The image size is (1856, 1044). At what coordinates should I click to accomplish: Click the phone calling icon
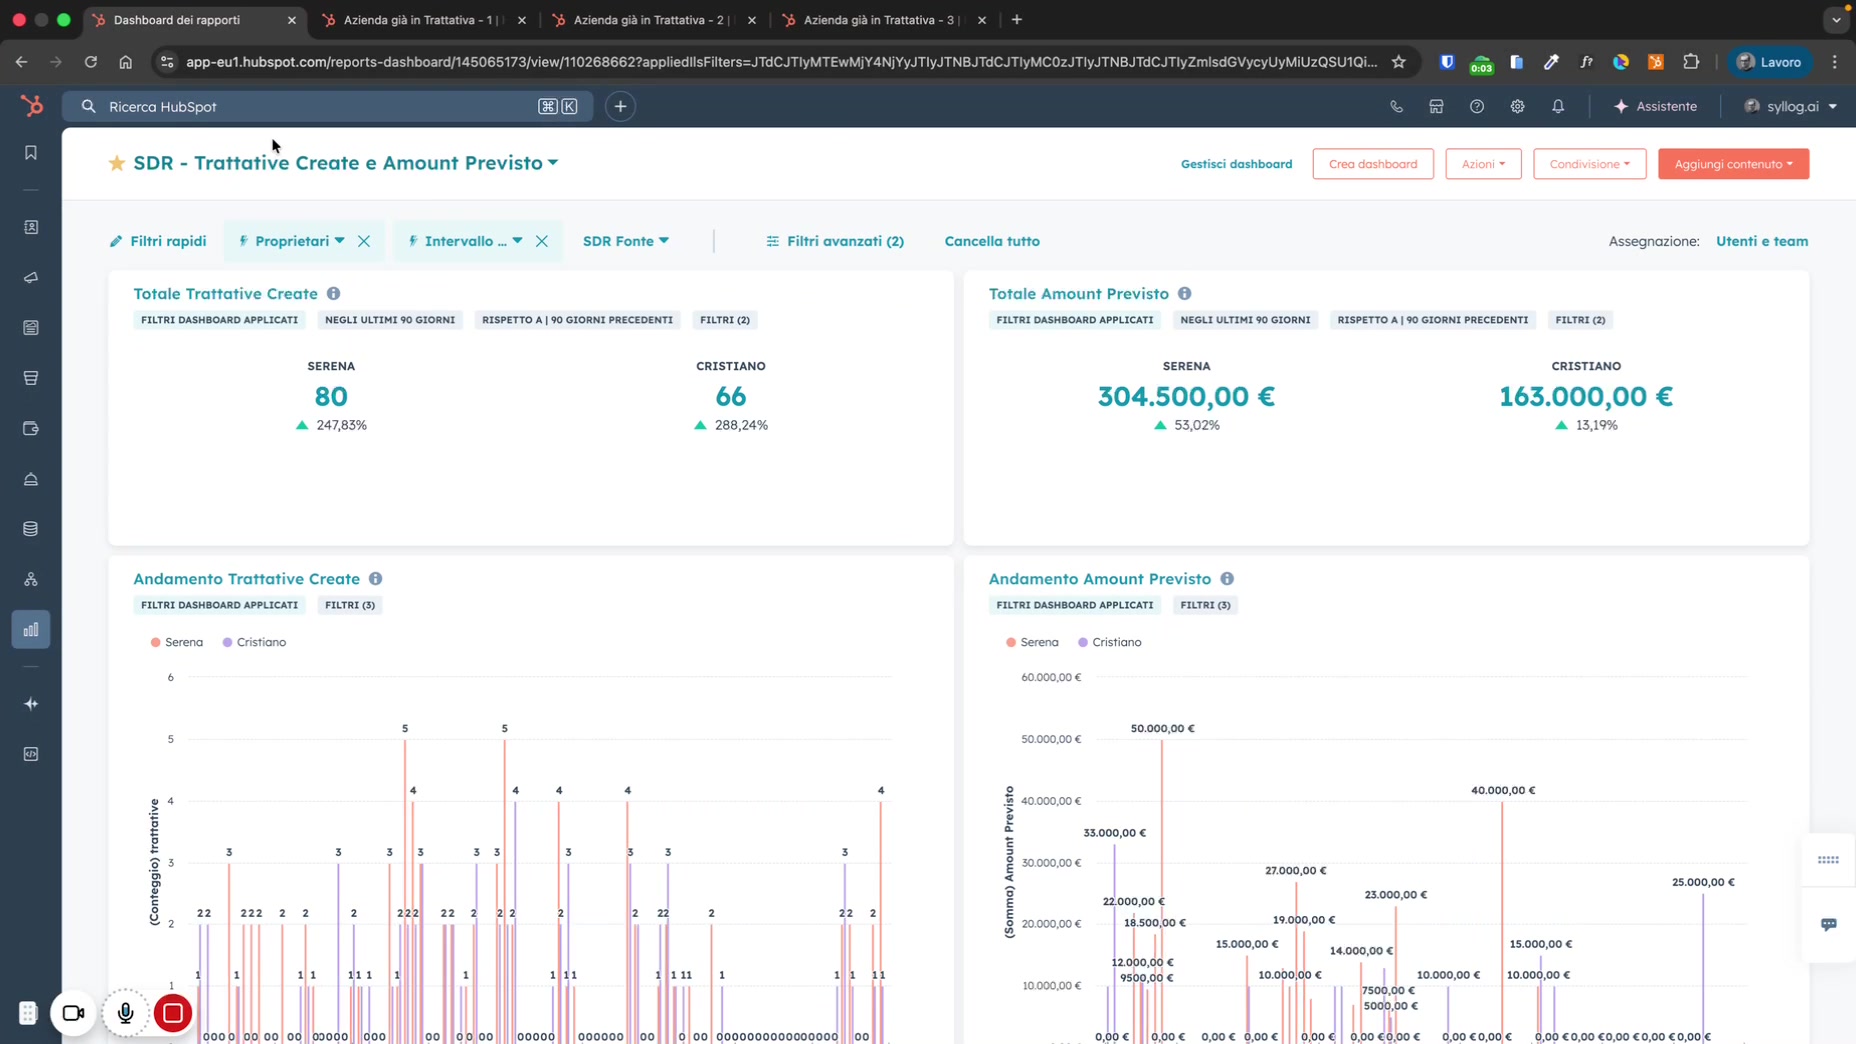pyautogui.click(x=1396, y=106)
